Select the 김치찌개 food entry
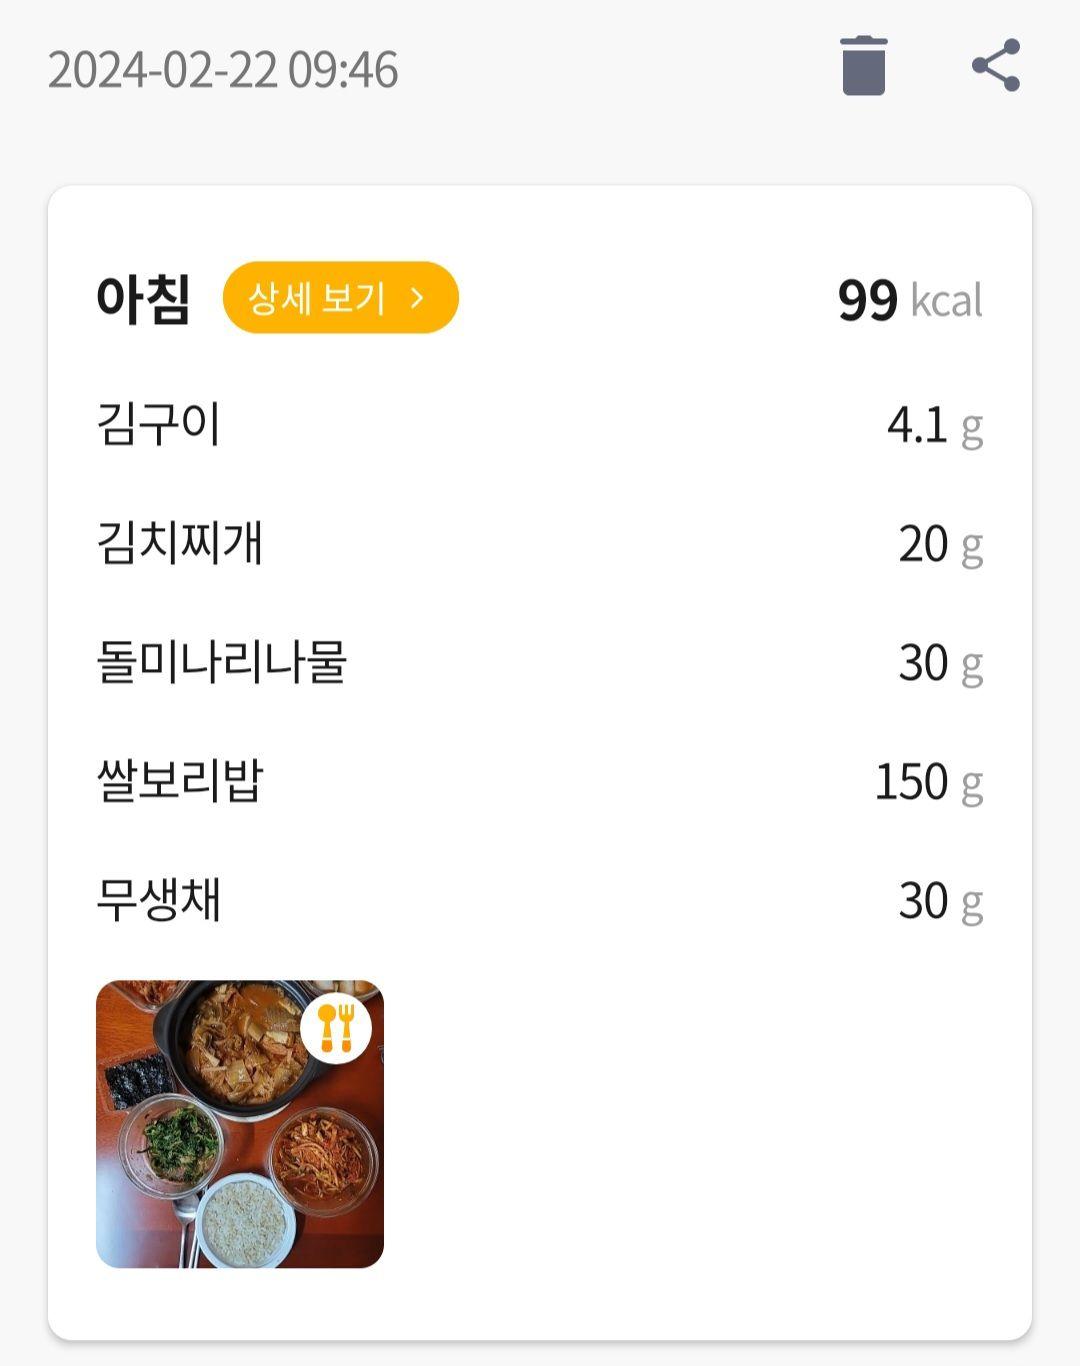Viewport: 1080px width, 1366px height. (540, 544)
